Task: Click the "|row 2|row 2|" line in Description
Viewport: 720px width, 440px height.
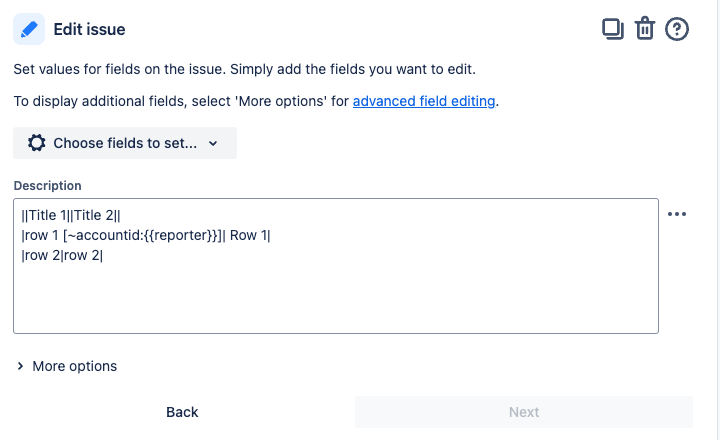Action: 62,255
